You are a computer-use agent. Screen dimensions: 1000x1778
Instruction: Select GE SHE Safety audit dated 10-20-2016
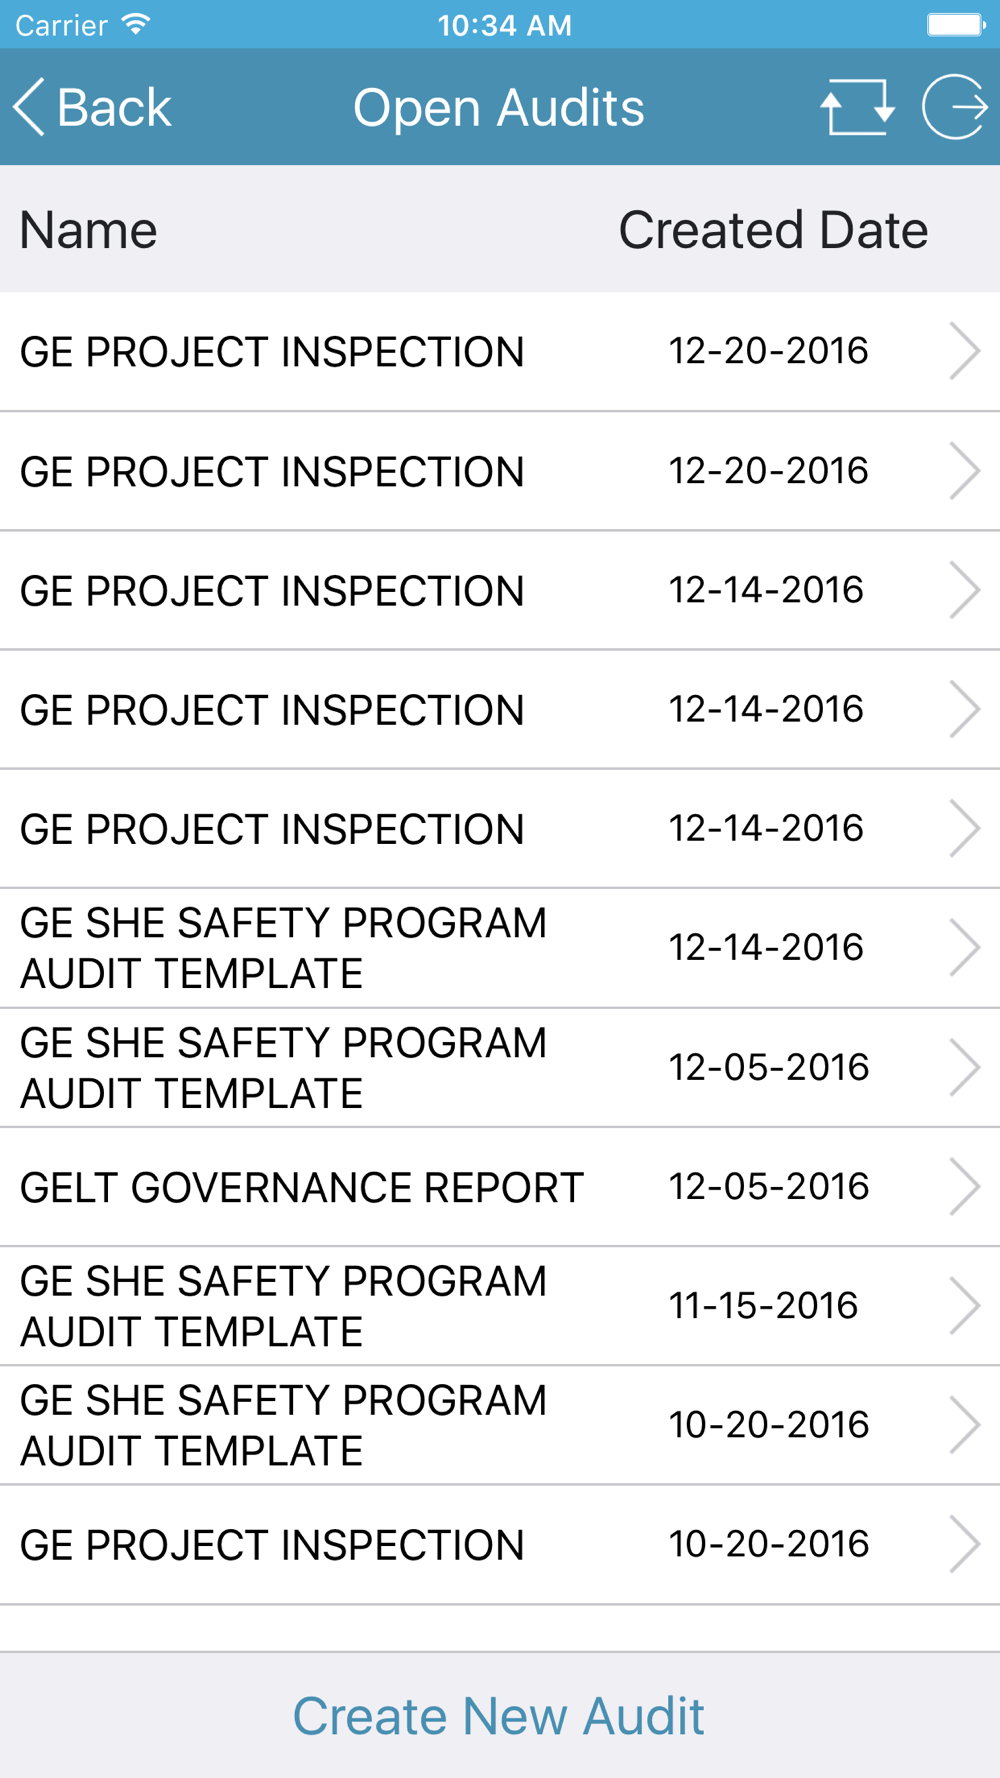[500, 1425]
